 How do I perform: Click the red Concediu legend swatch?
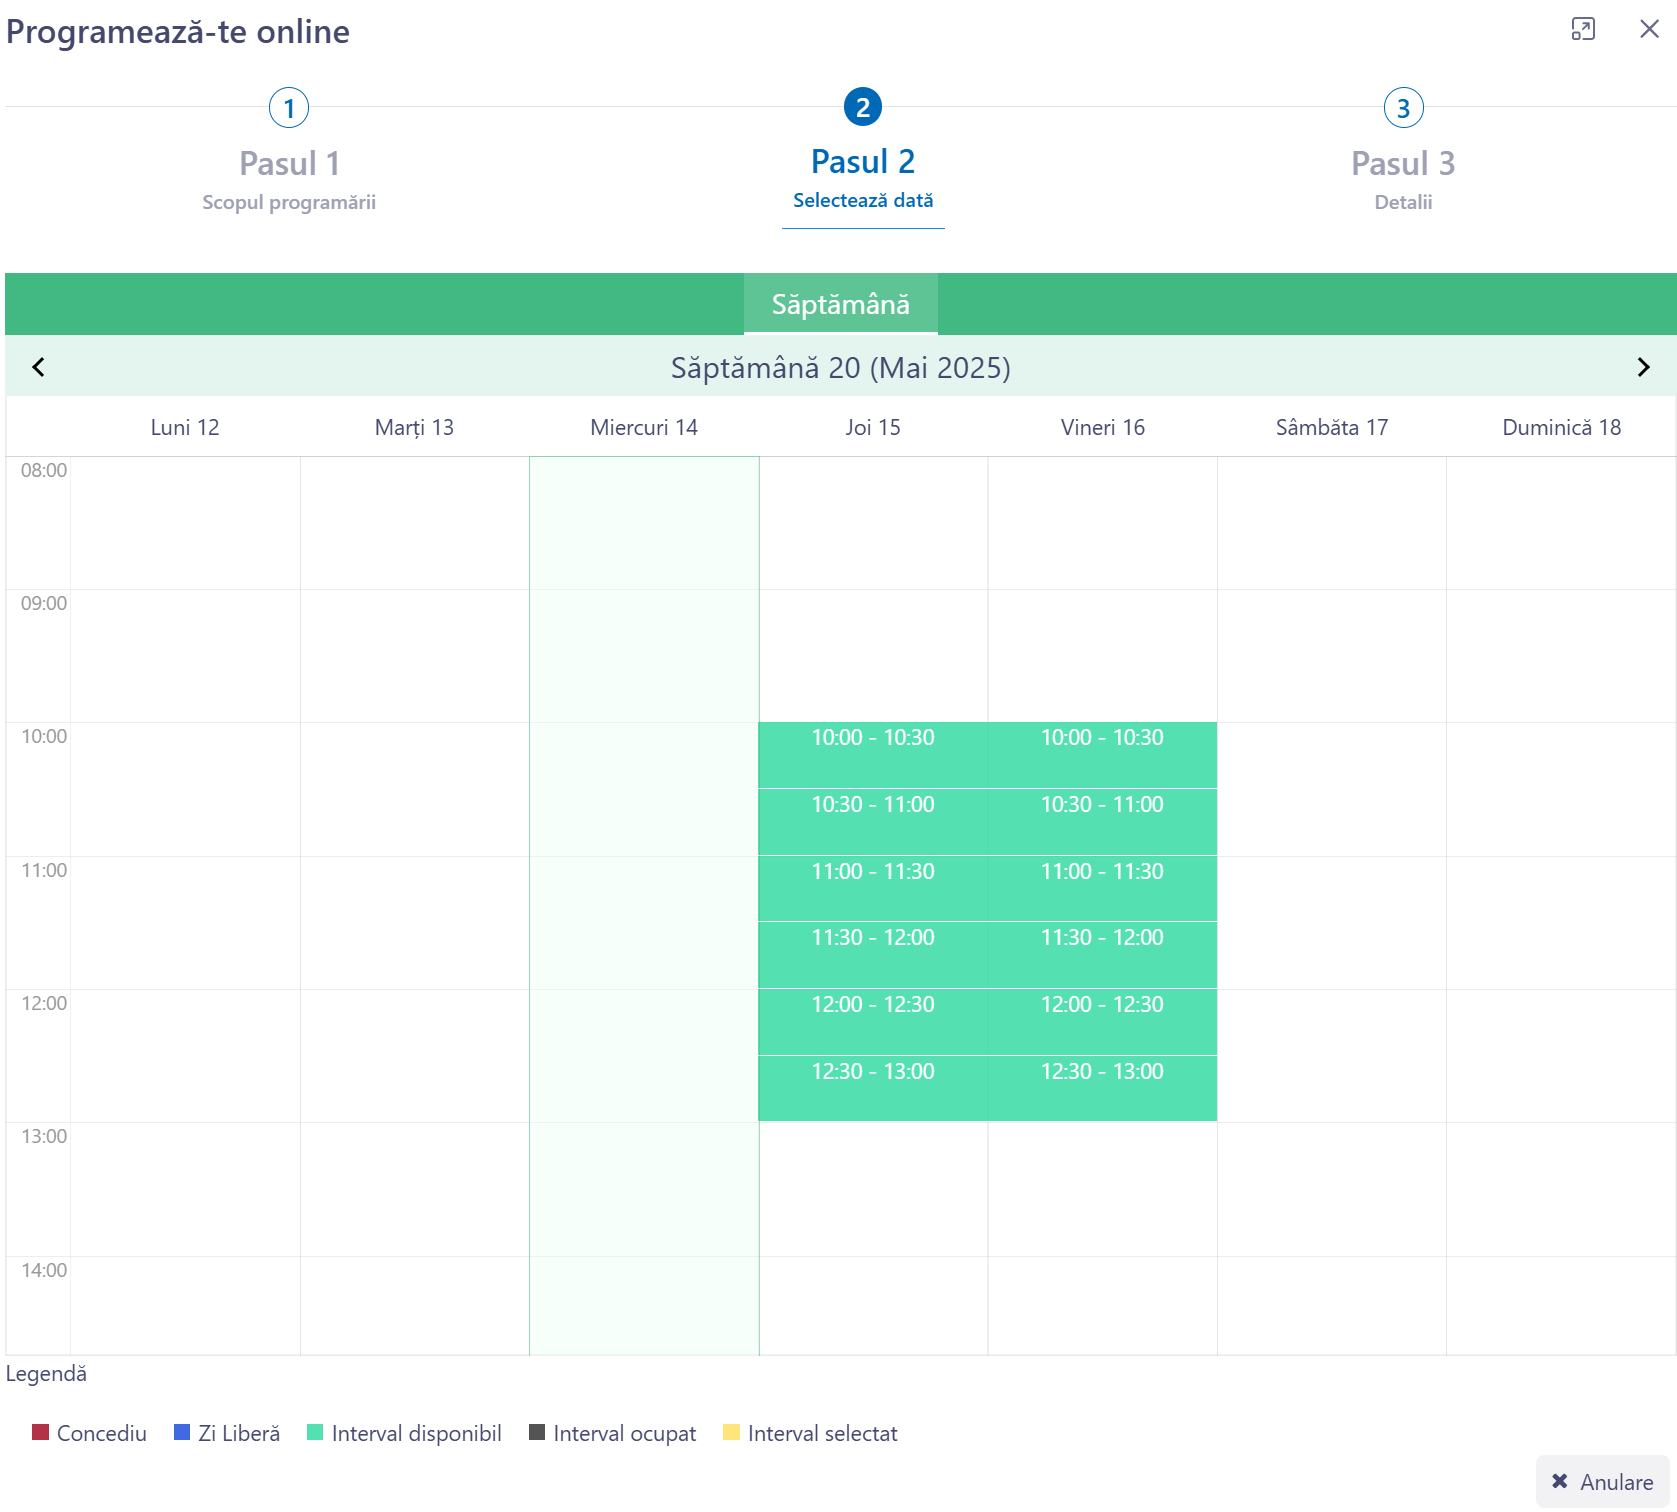coord(40,1432)
